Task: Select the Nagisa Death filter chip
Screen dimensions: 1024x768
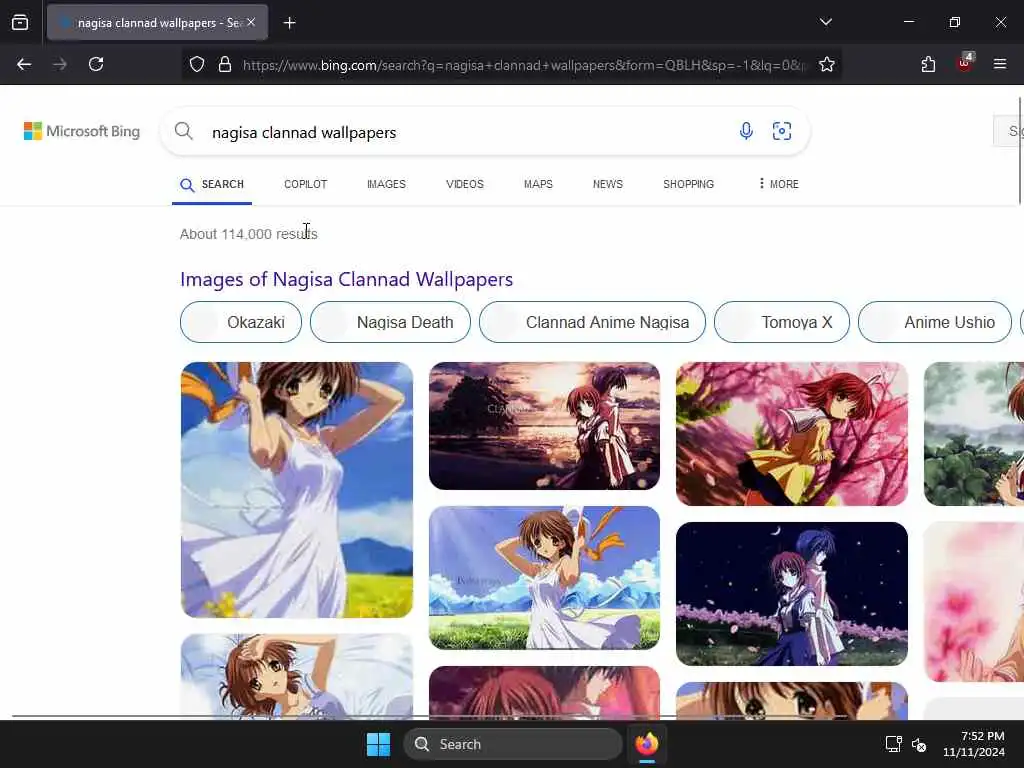Action: (x=390, y=322)
